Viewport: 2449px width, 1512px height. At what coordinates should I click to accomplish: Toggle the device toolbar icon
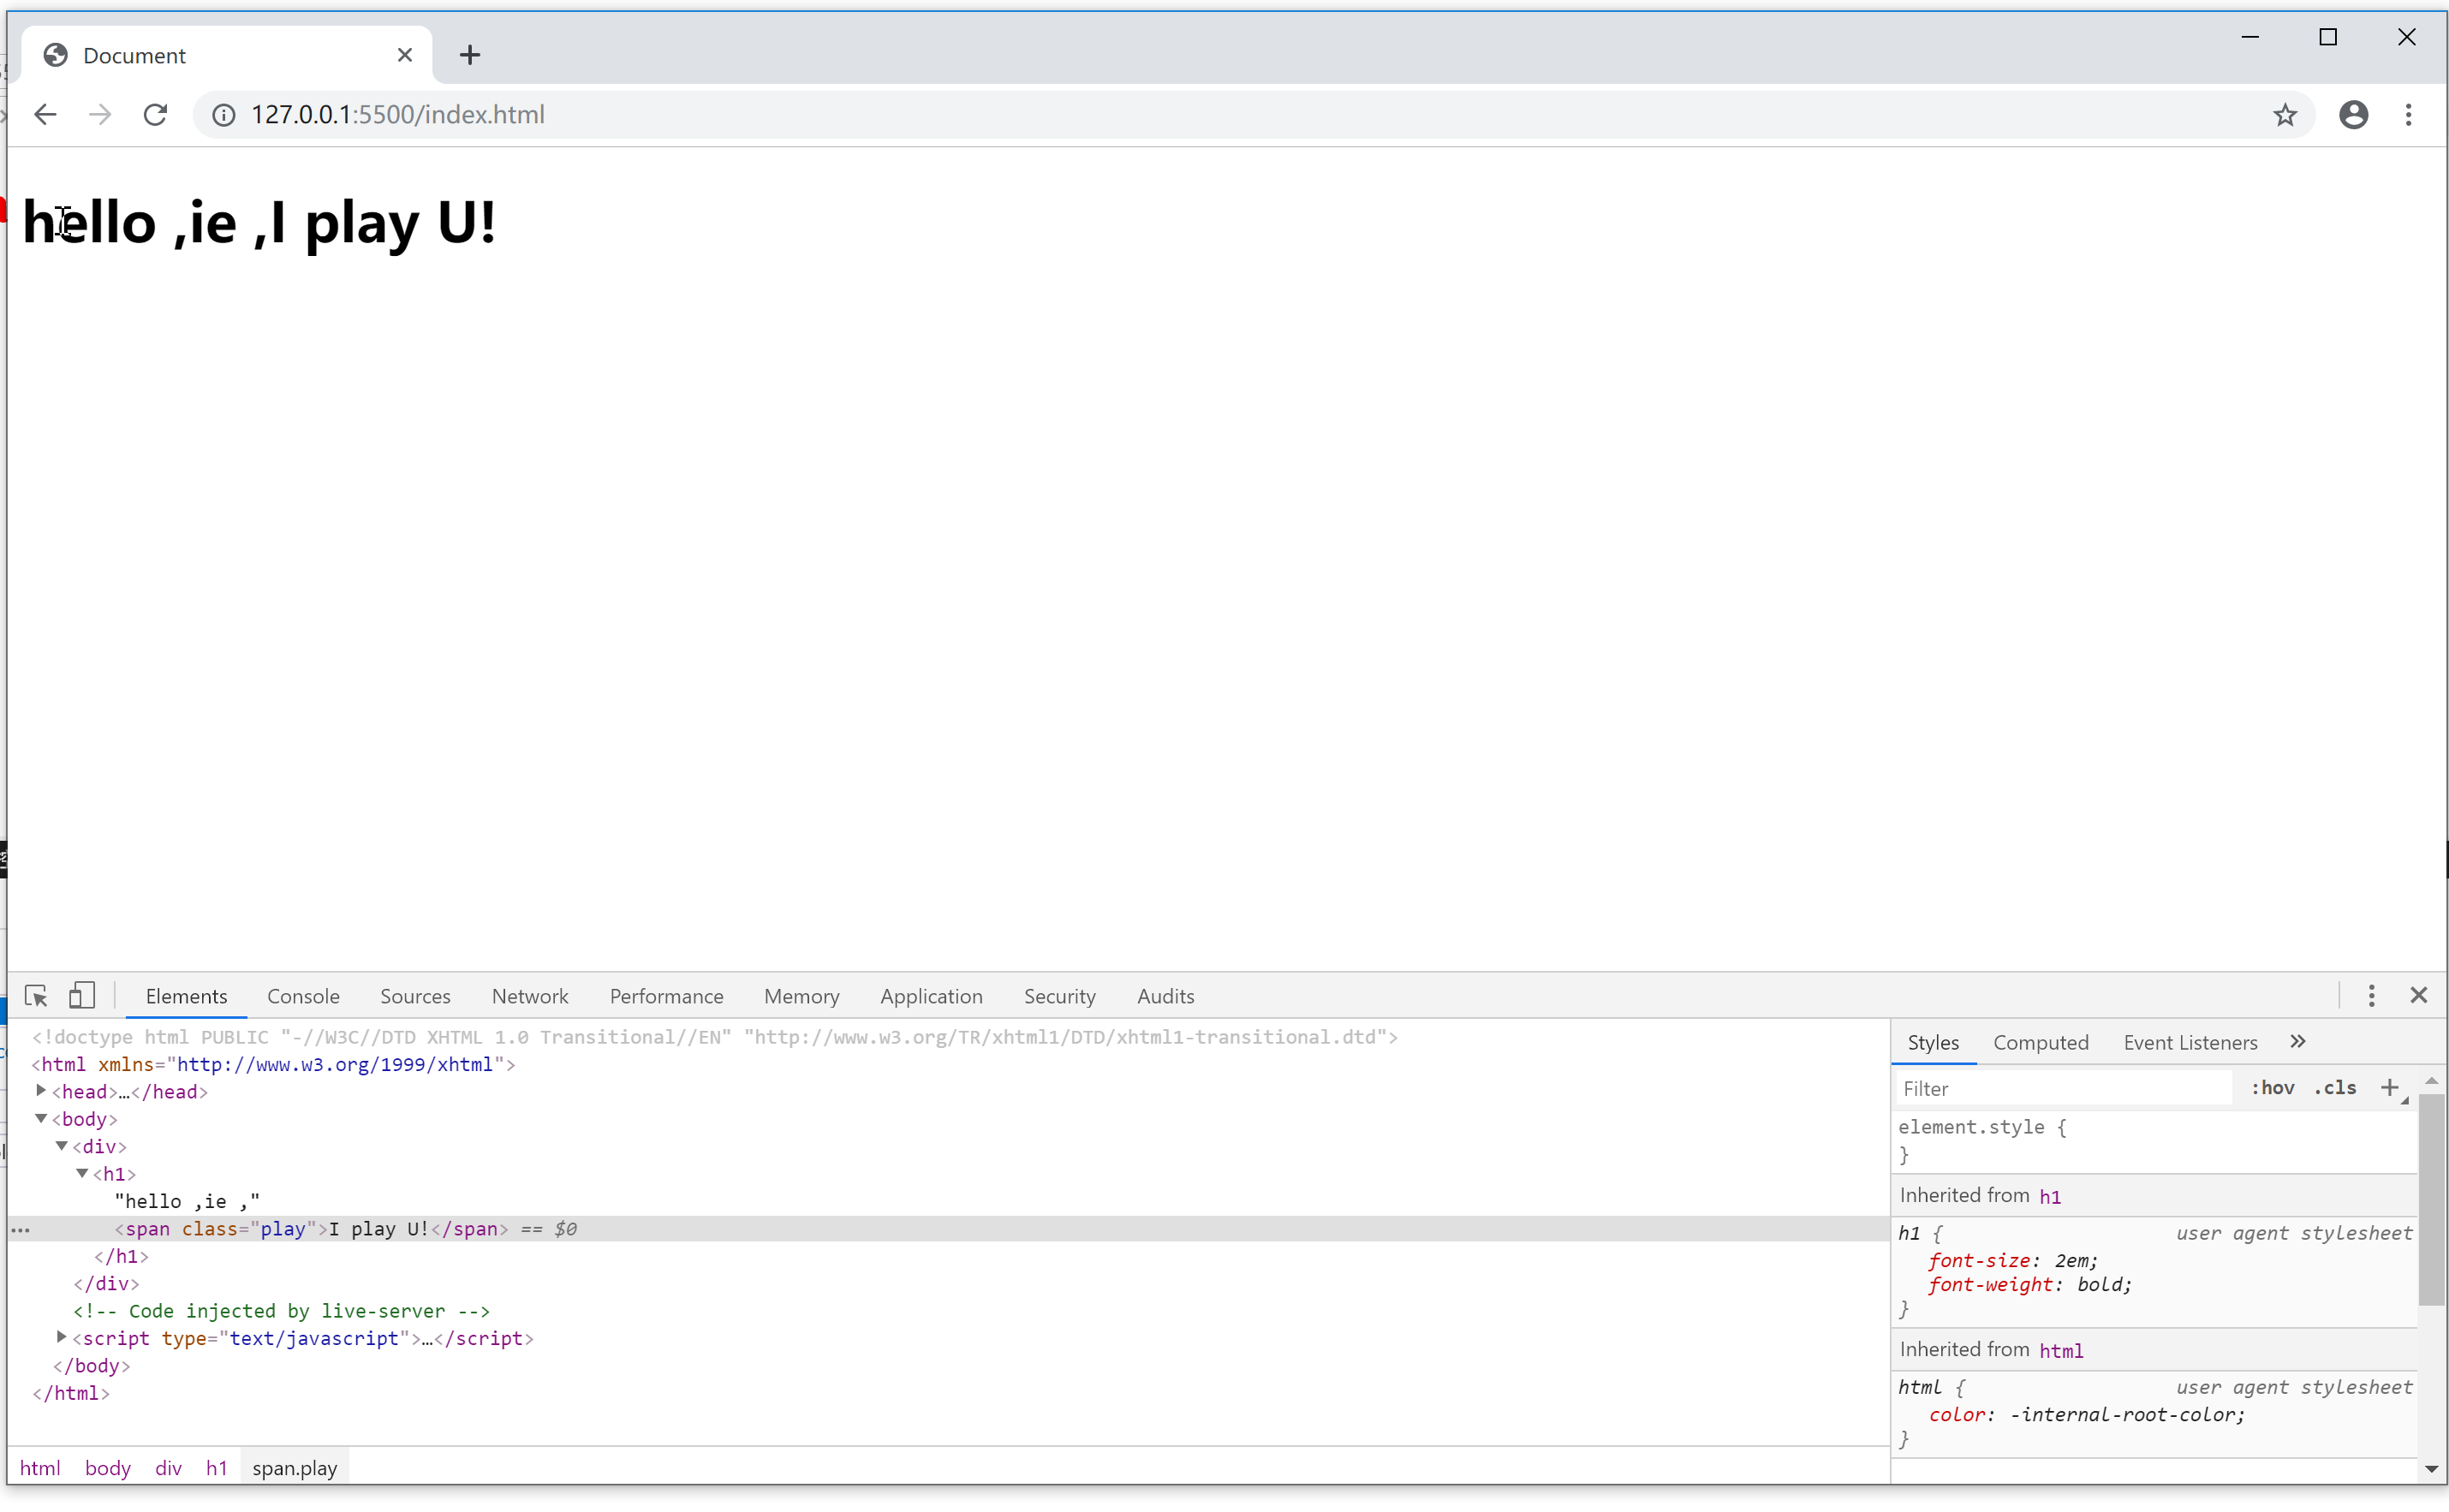pos(82,996)
